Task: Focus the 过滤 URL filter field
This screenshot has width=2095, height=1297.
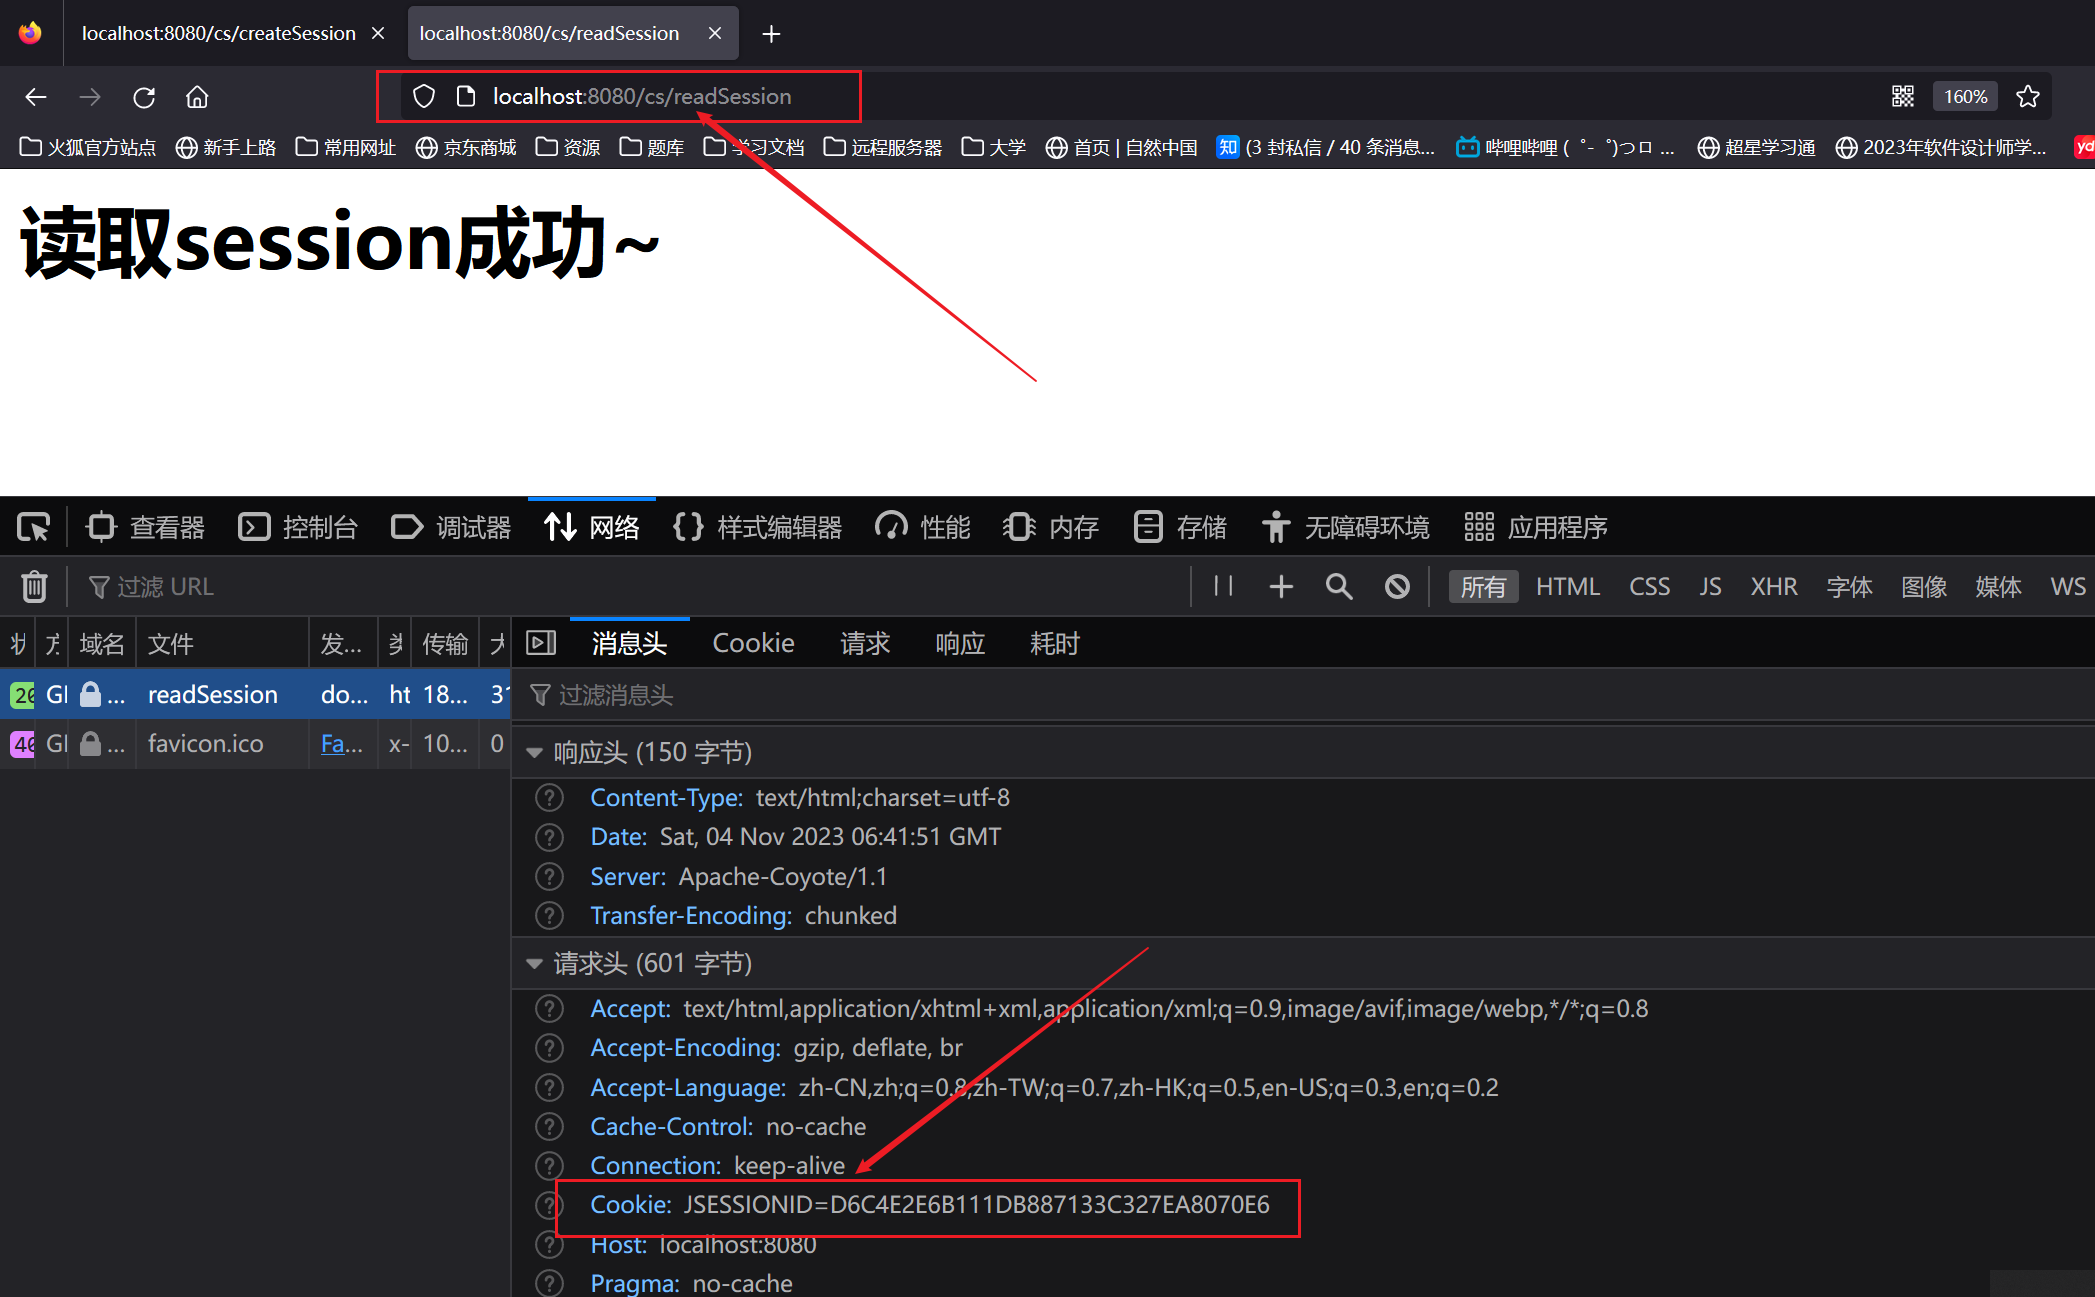Action: tap(630, 587)
